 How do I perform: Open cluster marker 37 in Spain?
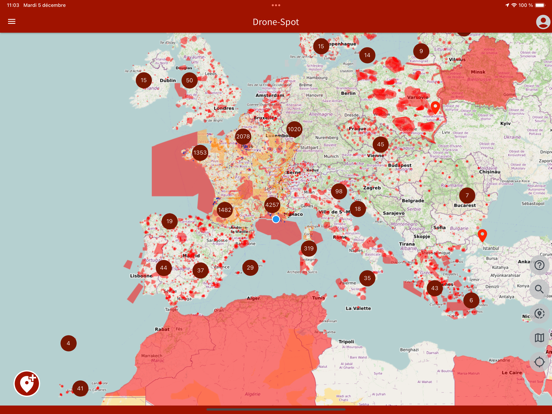click(x=200, y=270)
